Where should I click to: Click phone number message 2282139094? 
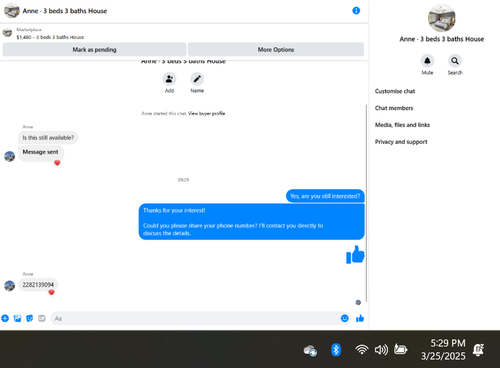[38, 285]
